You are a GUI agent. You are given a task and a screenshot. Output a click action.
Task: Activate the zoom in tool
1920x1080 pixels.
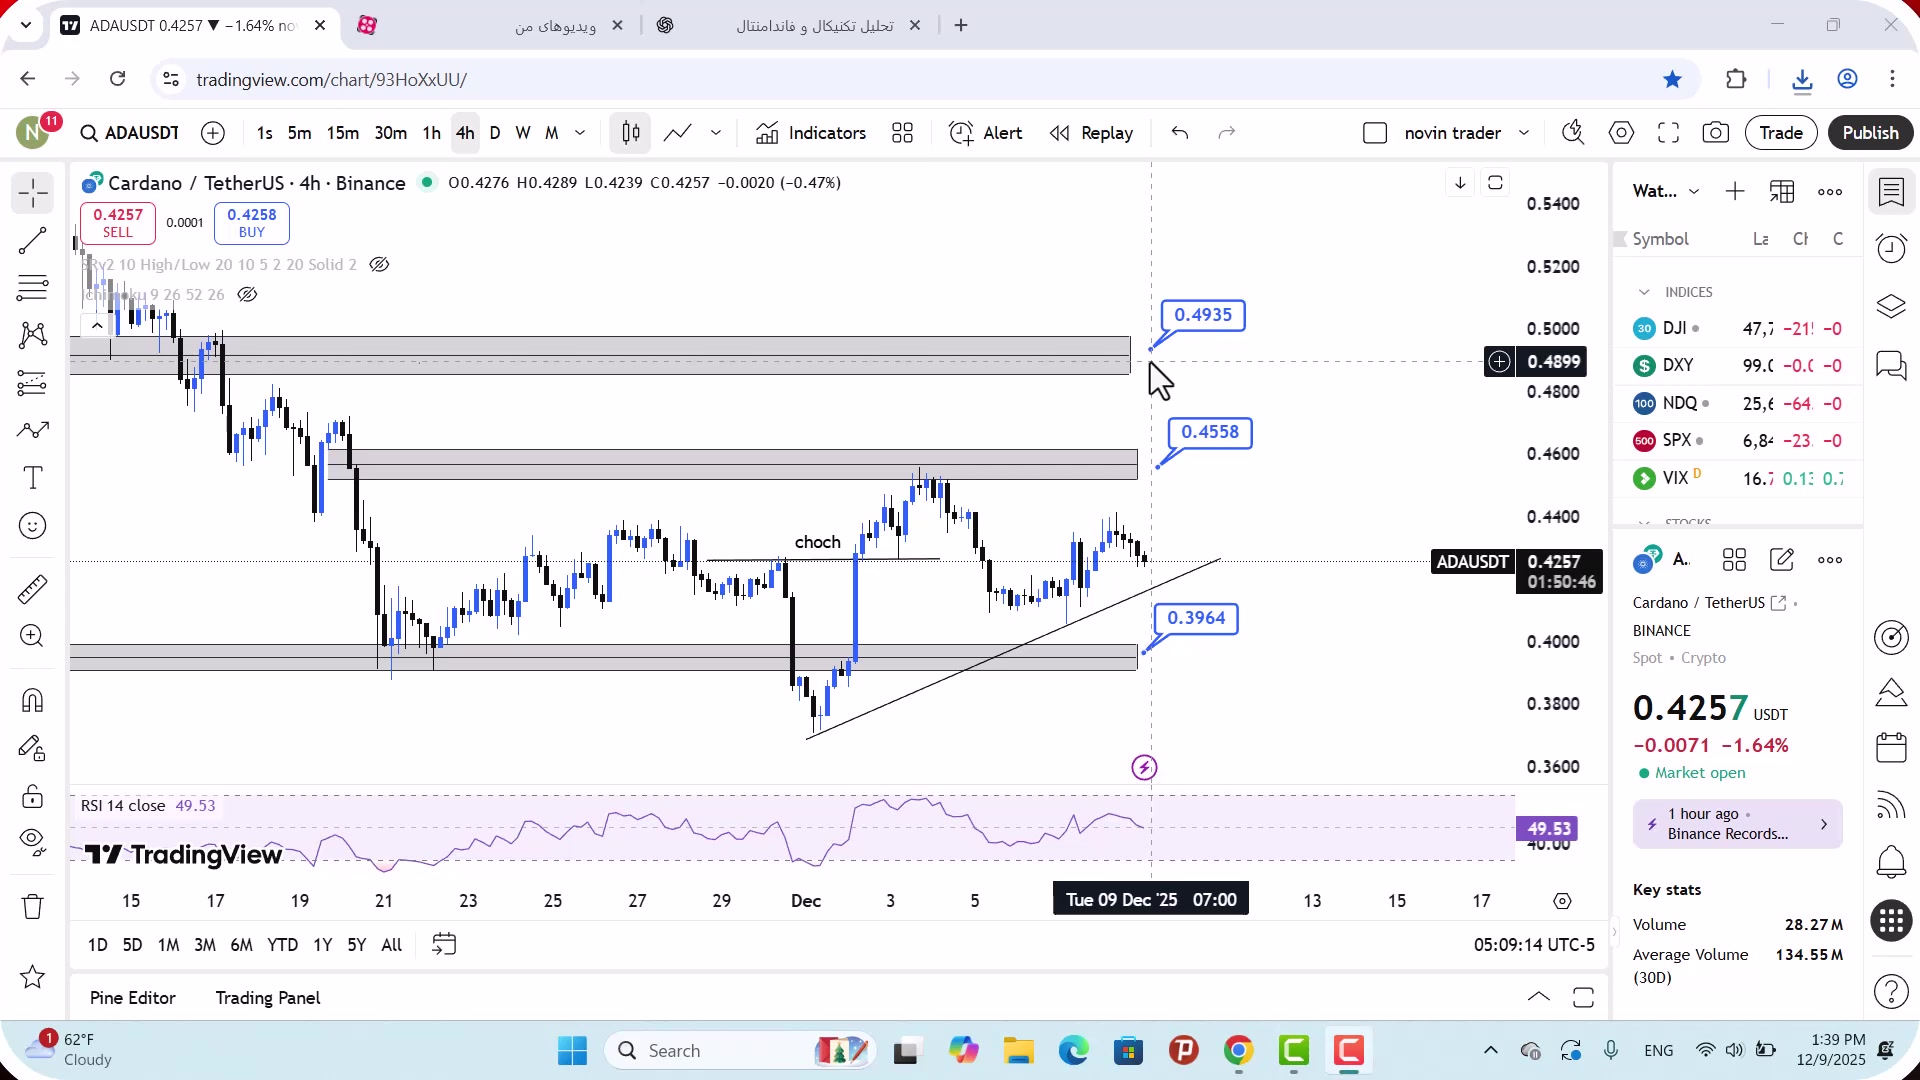pos(33,636)
